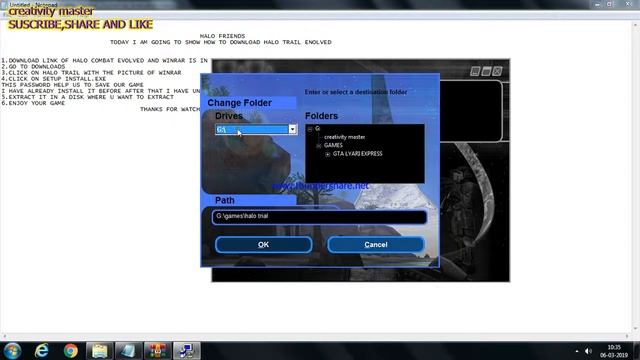The image size is (640, 360).
Task: Open the taskbar clock and date
Action: (x=614, y=351)
